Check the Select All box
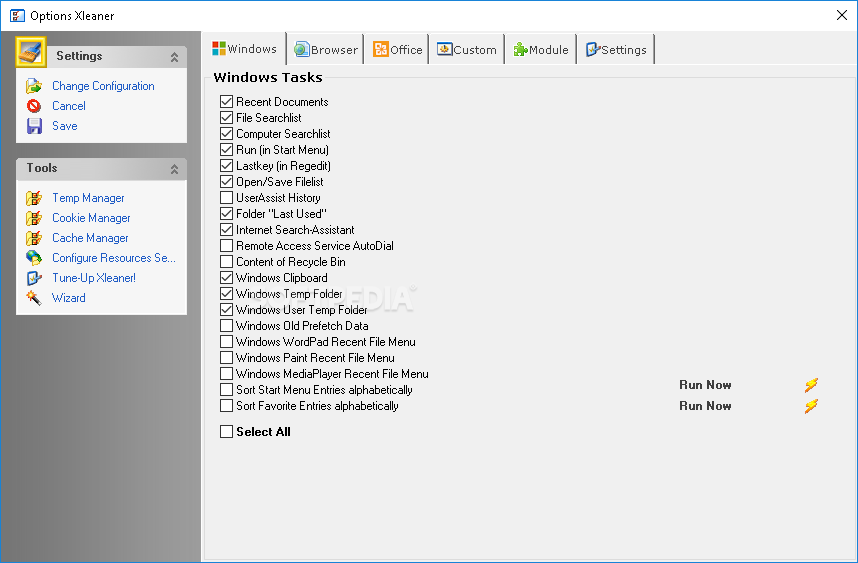 pyautogui.click(x=227, y=432)
